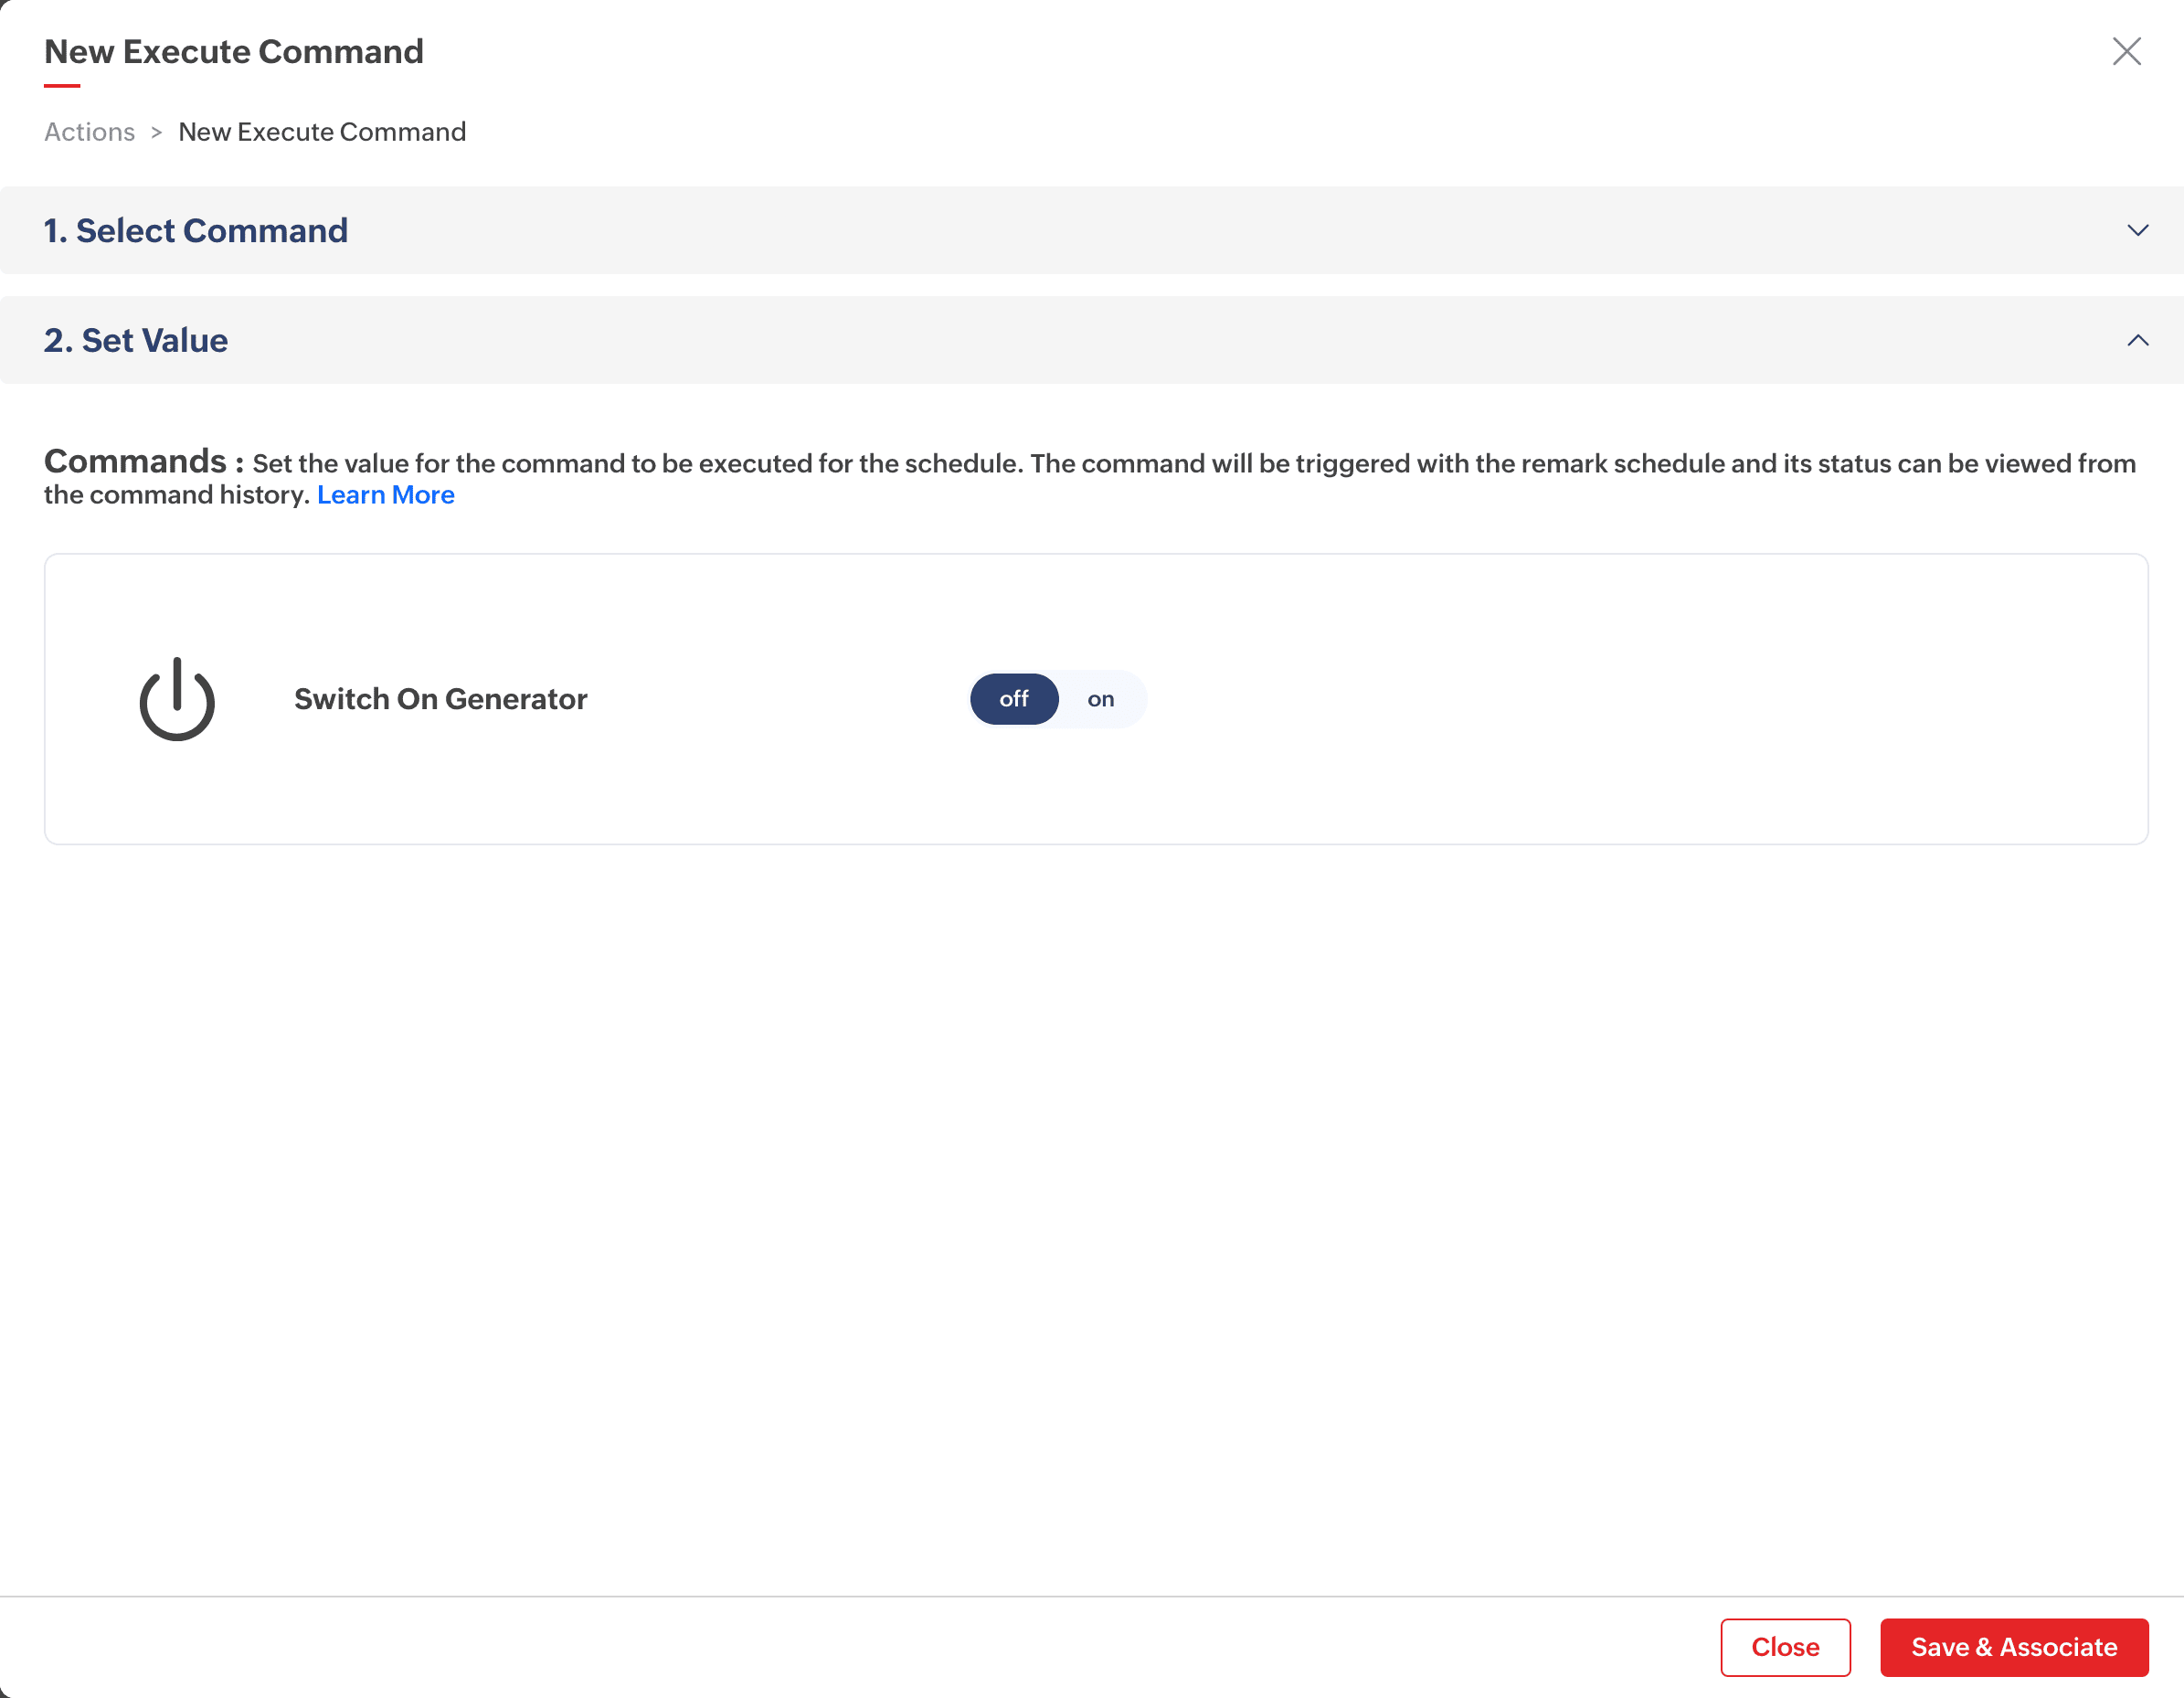
Task: Click the breadcrumb separator arrow
Action: (156, 132)
